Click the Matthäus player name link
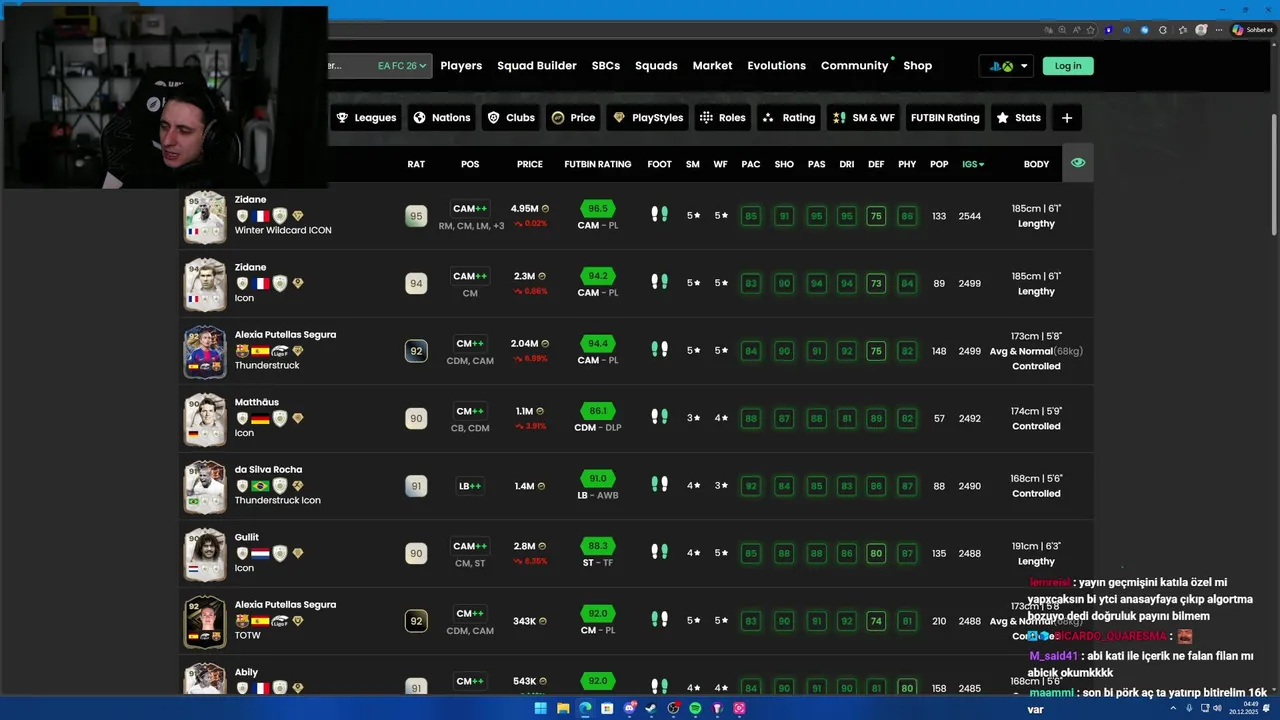1280x720 pixels. [257, 402]
